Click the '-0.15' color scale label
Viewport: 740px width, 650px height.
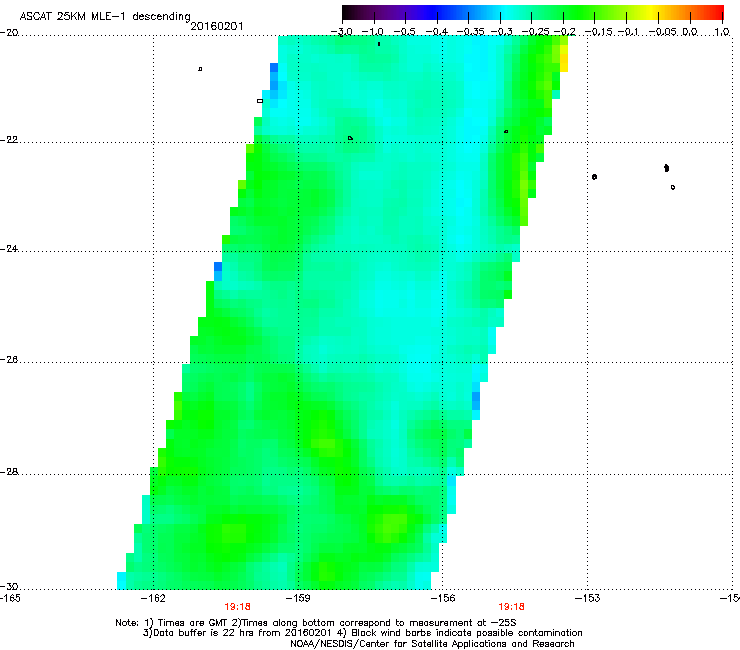pyautogui.click(x=599, y=32)
